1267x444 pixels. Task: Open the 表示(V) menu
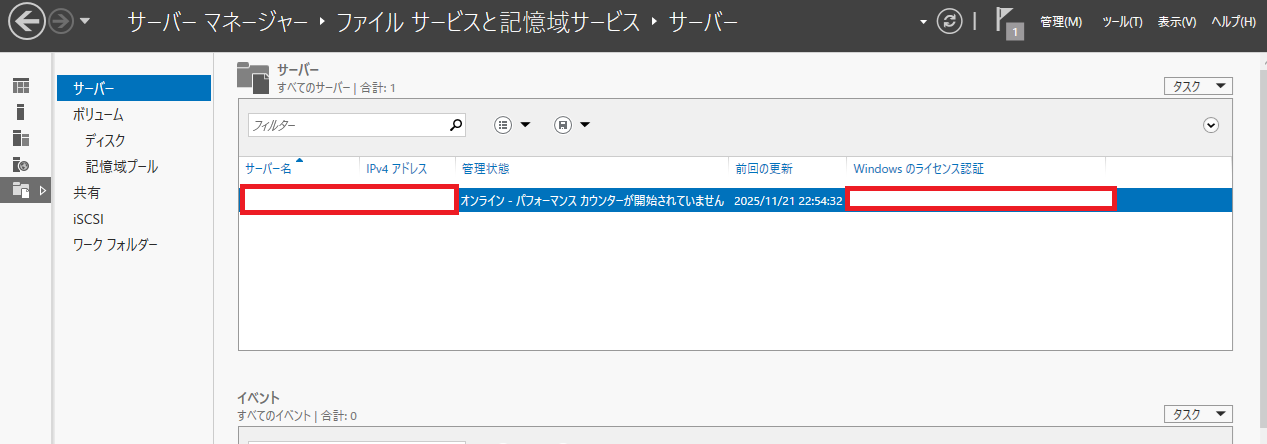tap(1177, 22)
